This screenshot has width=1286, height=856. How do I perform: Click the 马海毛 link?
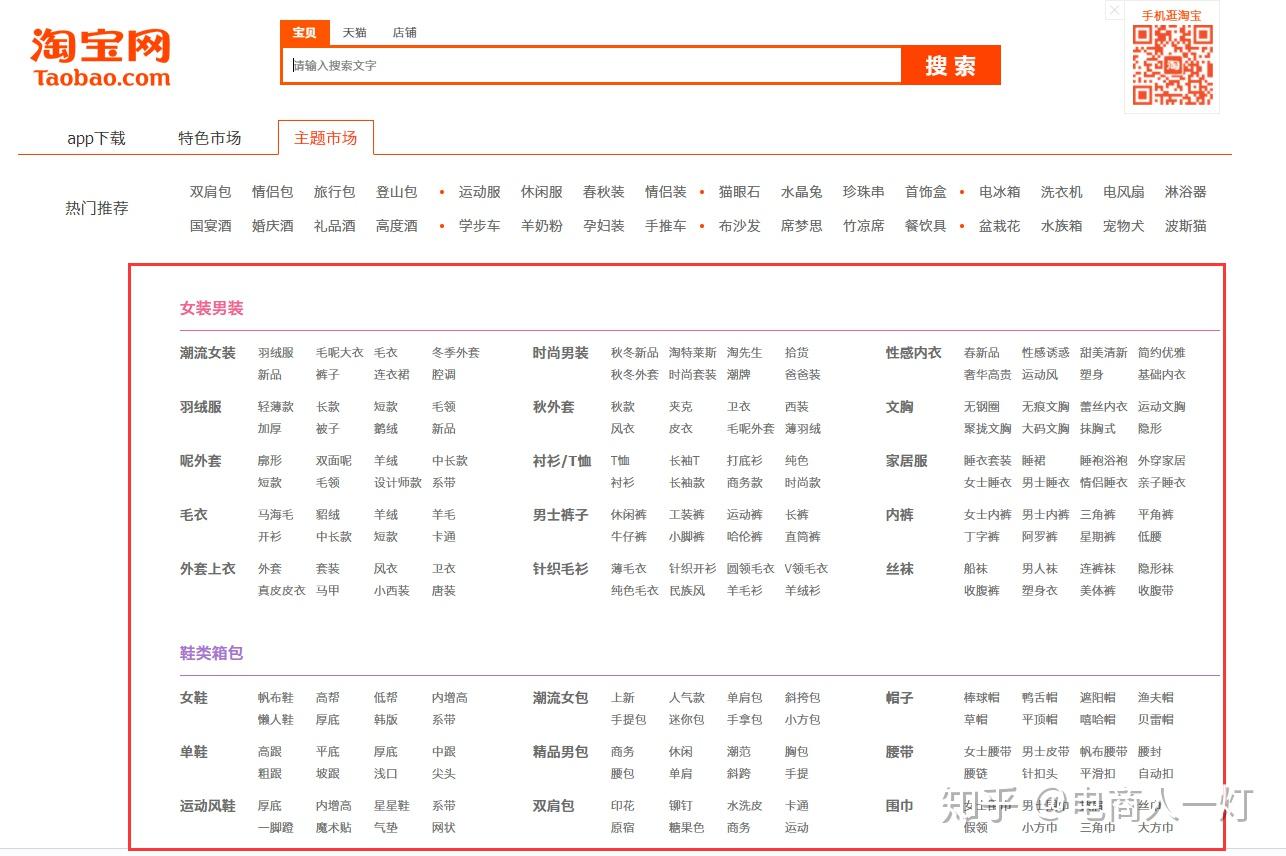[x=276, y=515]
